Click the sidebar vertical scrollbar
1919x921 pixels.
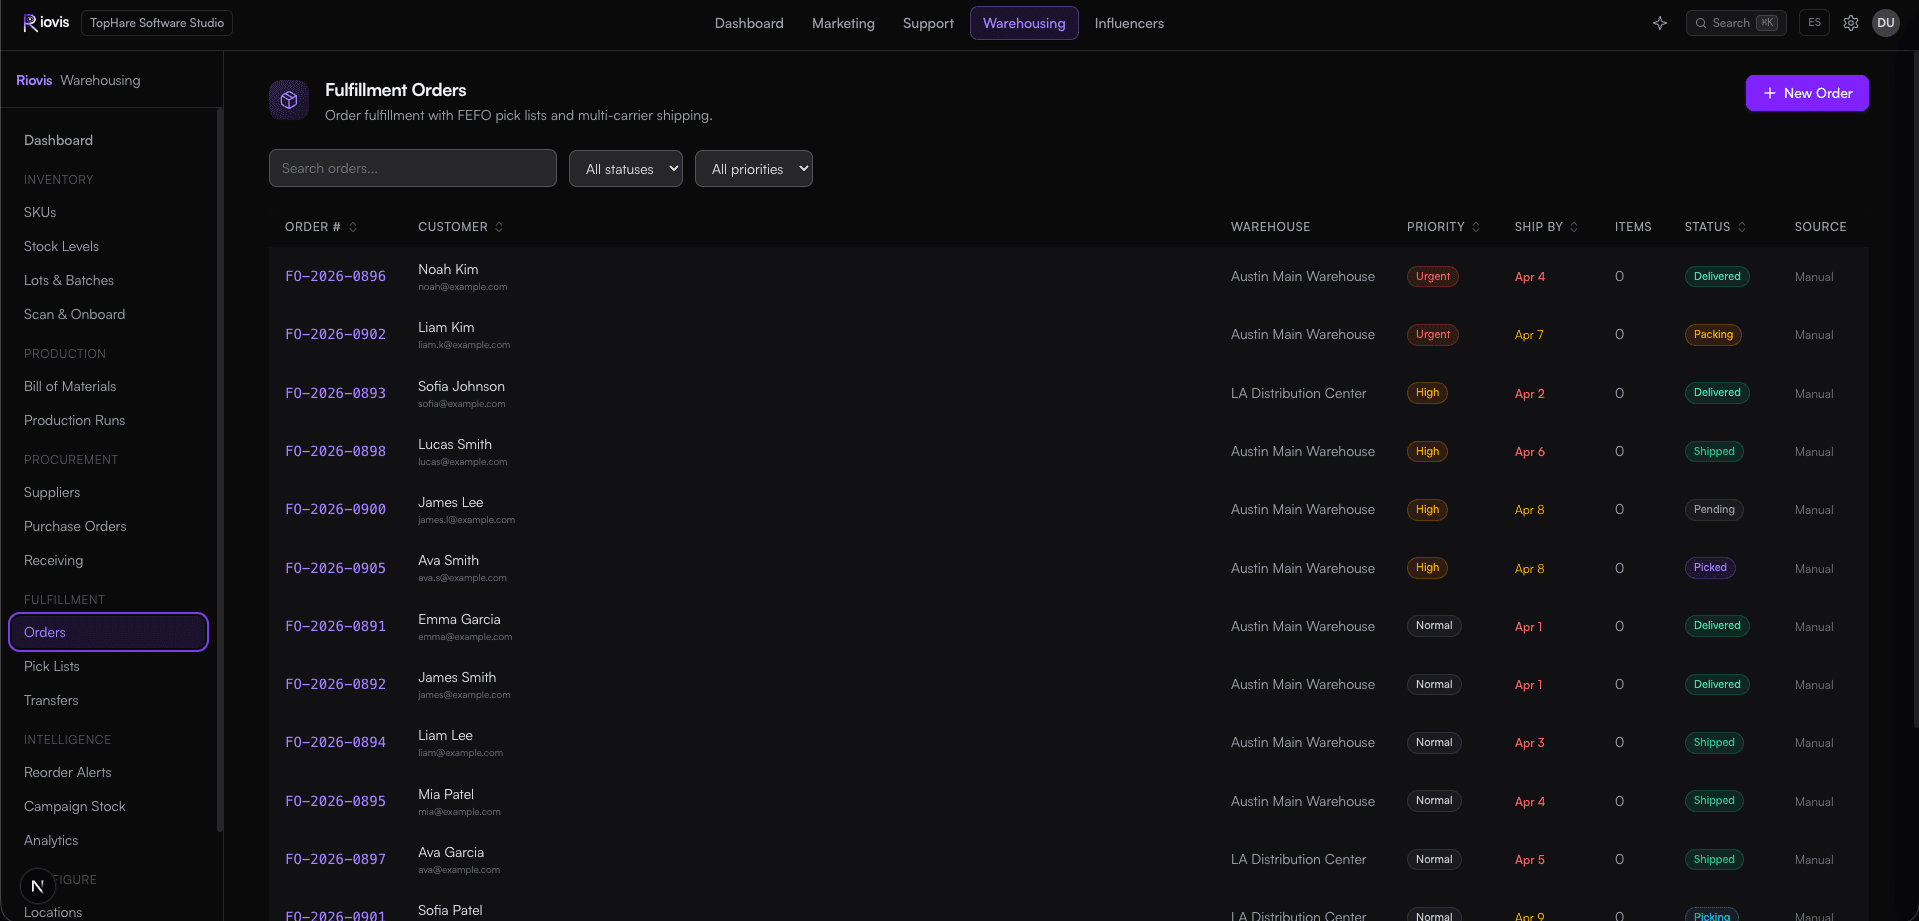click(219, 470)
